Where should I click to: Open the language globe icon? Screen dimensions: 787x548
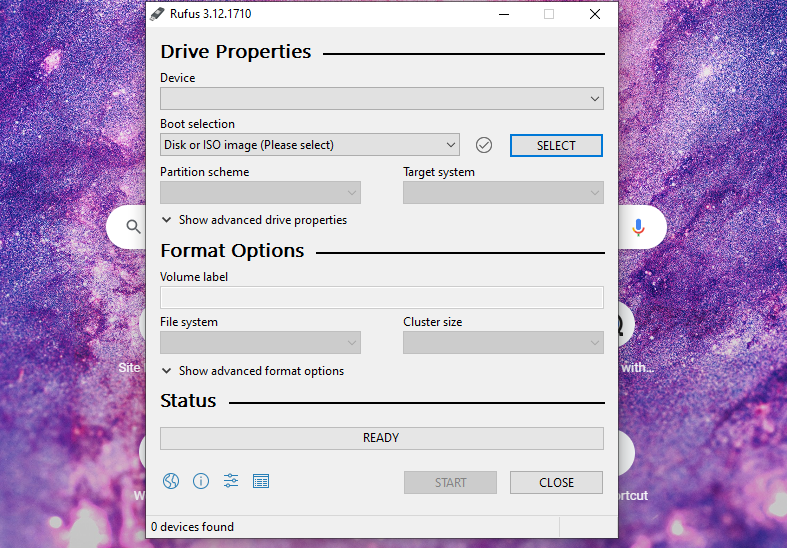coord(171,481)
